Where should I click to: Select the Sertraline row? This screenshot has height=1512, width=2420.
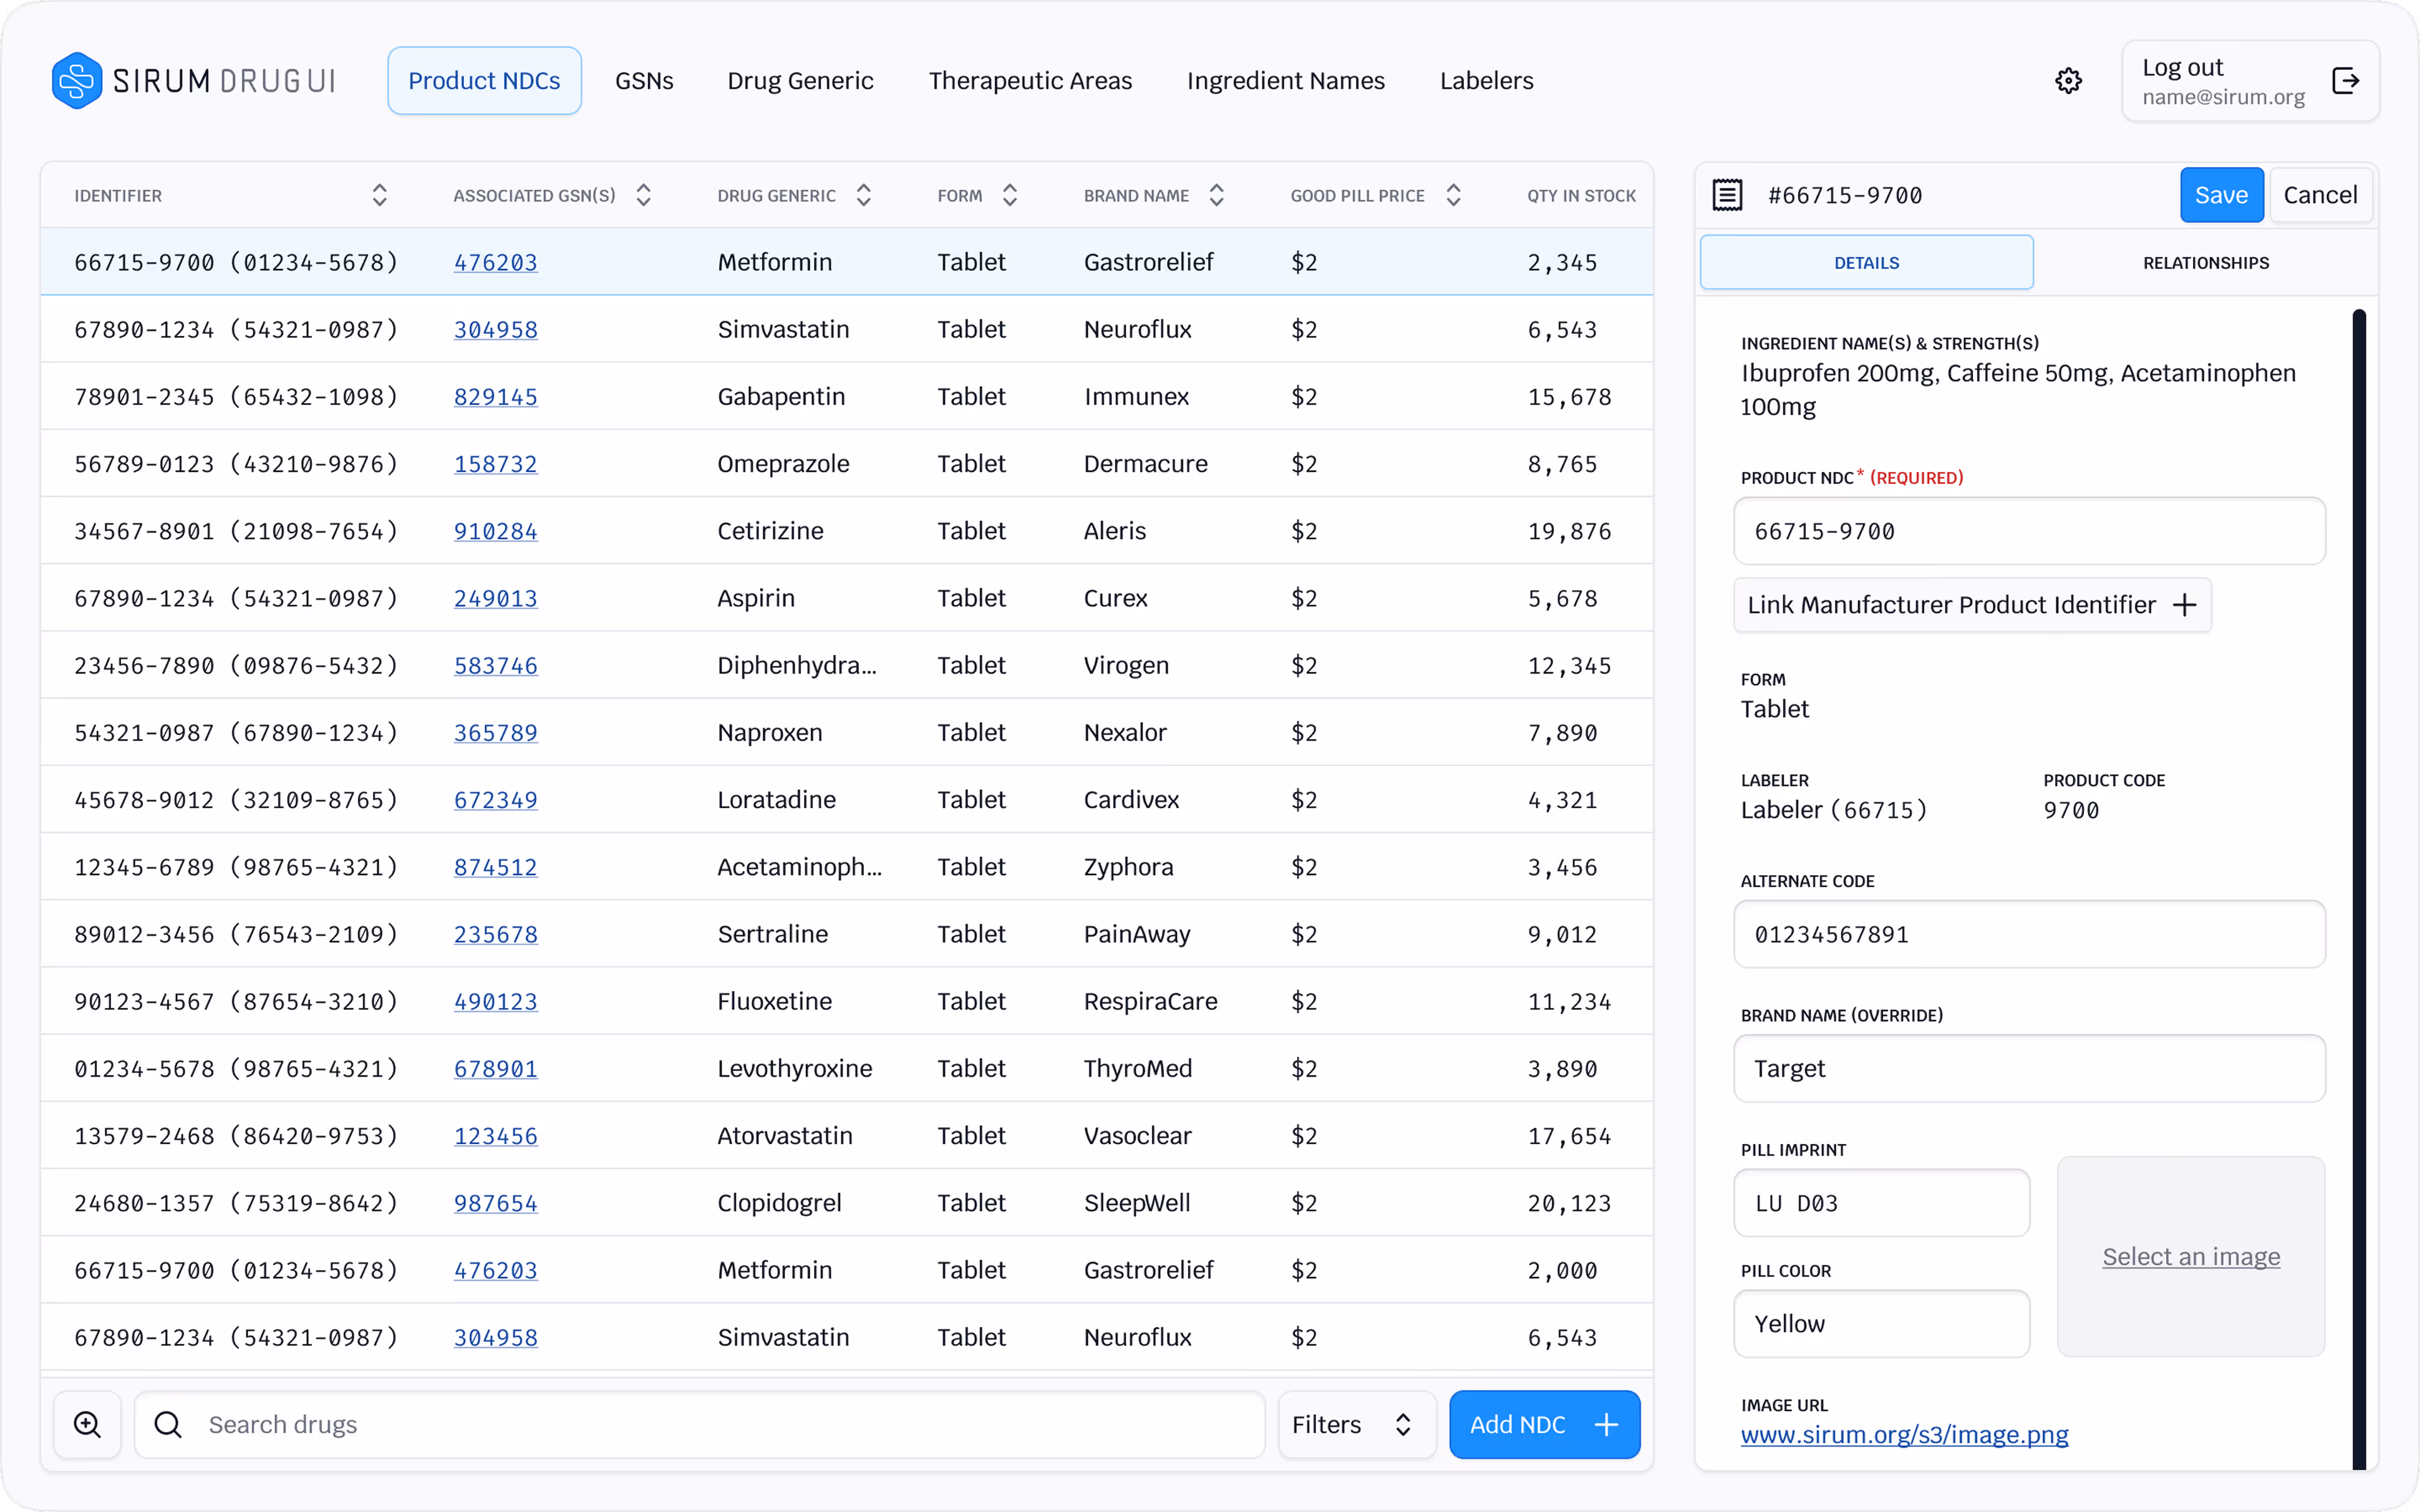(846, 934)
